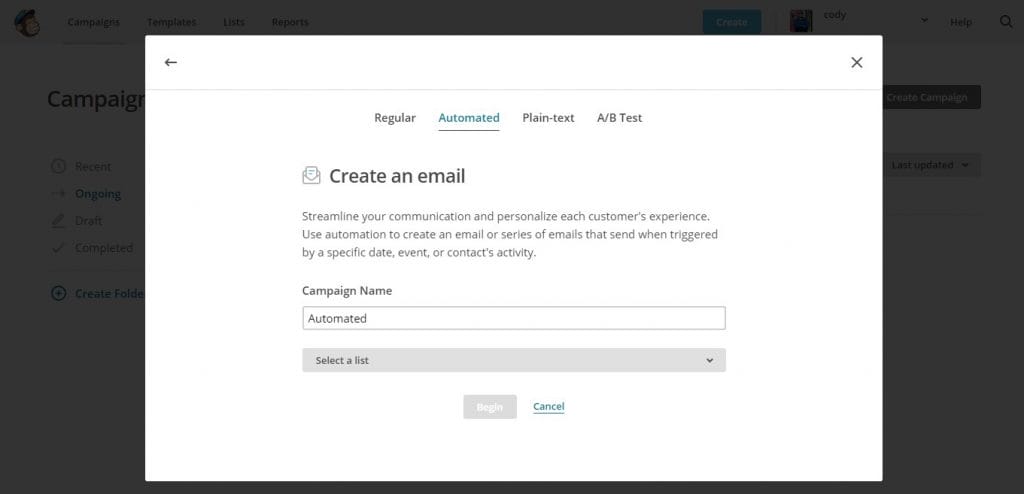Click the back arrow in dialog
The width and height of the screenshot is (1024, 494).
(x=171, y=62)
